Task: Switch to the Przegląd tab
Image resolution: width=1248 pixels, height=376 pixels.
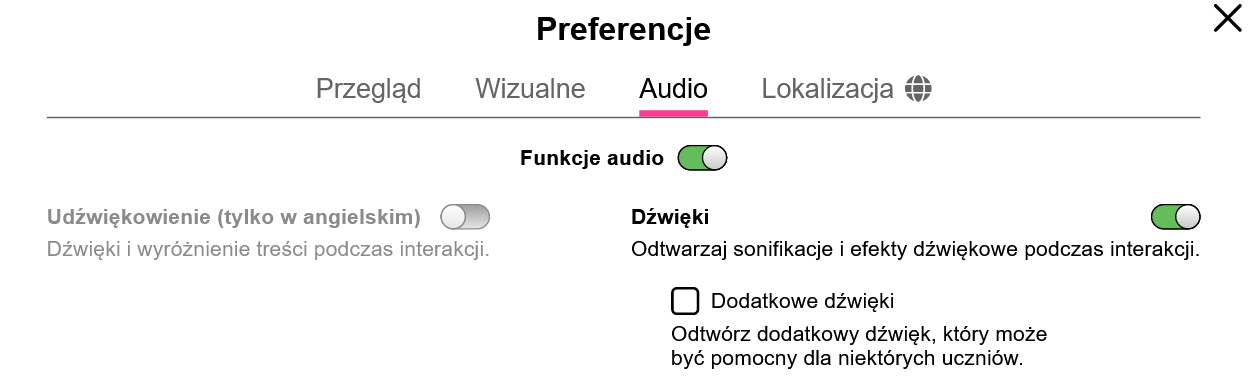Action: tap(368, 89)
